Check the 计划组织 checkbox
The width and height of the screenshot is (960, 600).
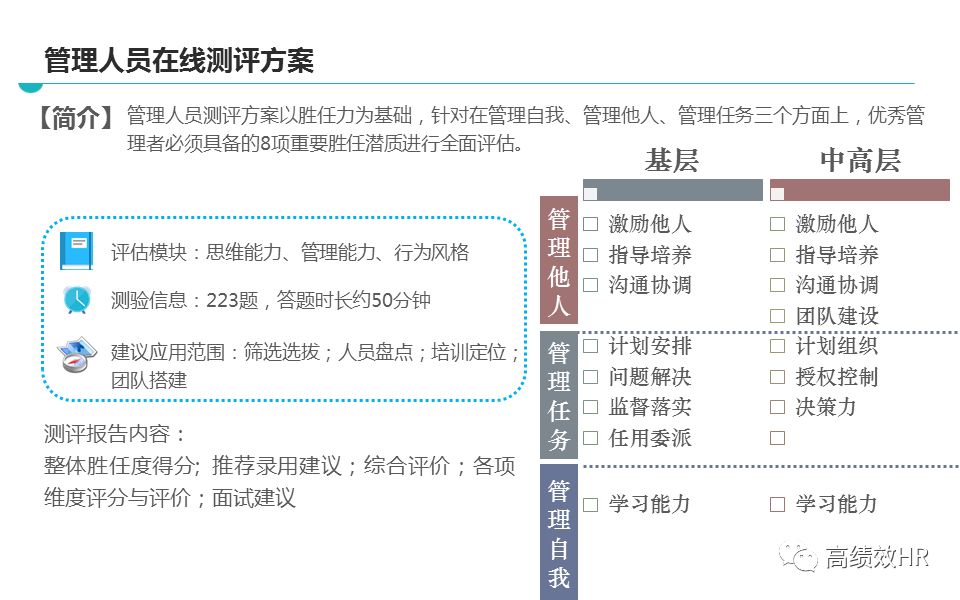point(778,346)
